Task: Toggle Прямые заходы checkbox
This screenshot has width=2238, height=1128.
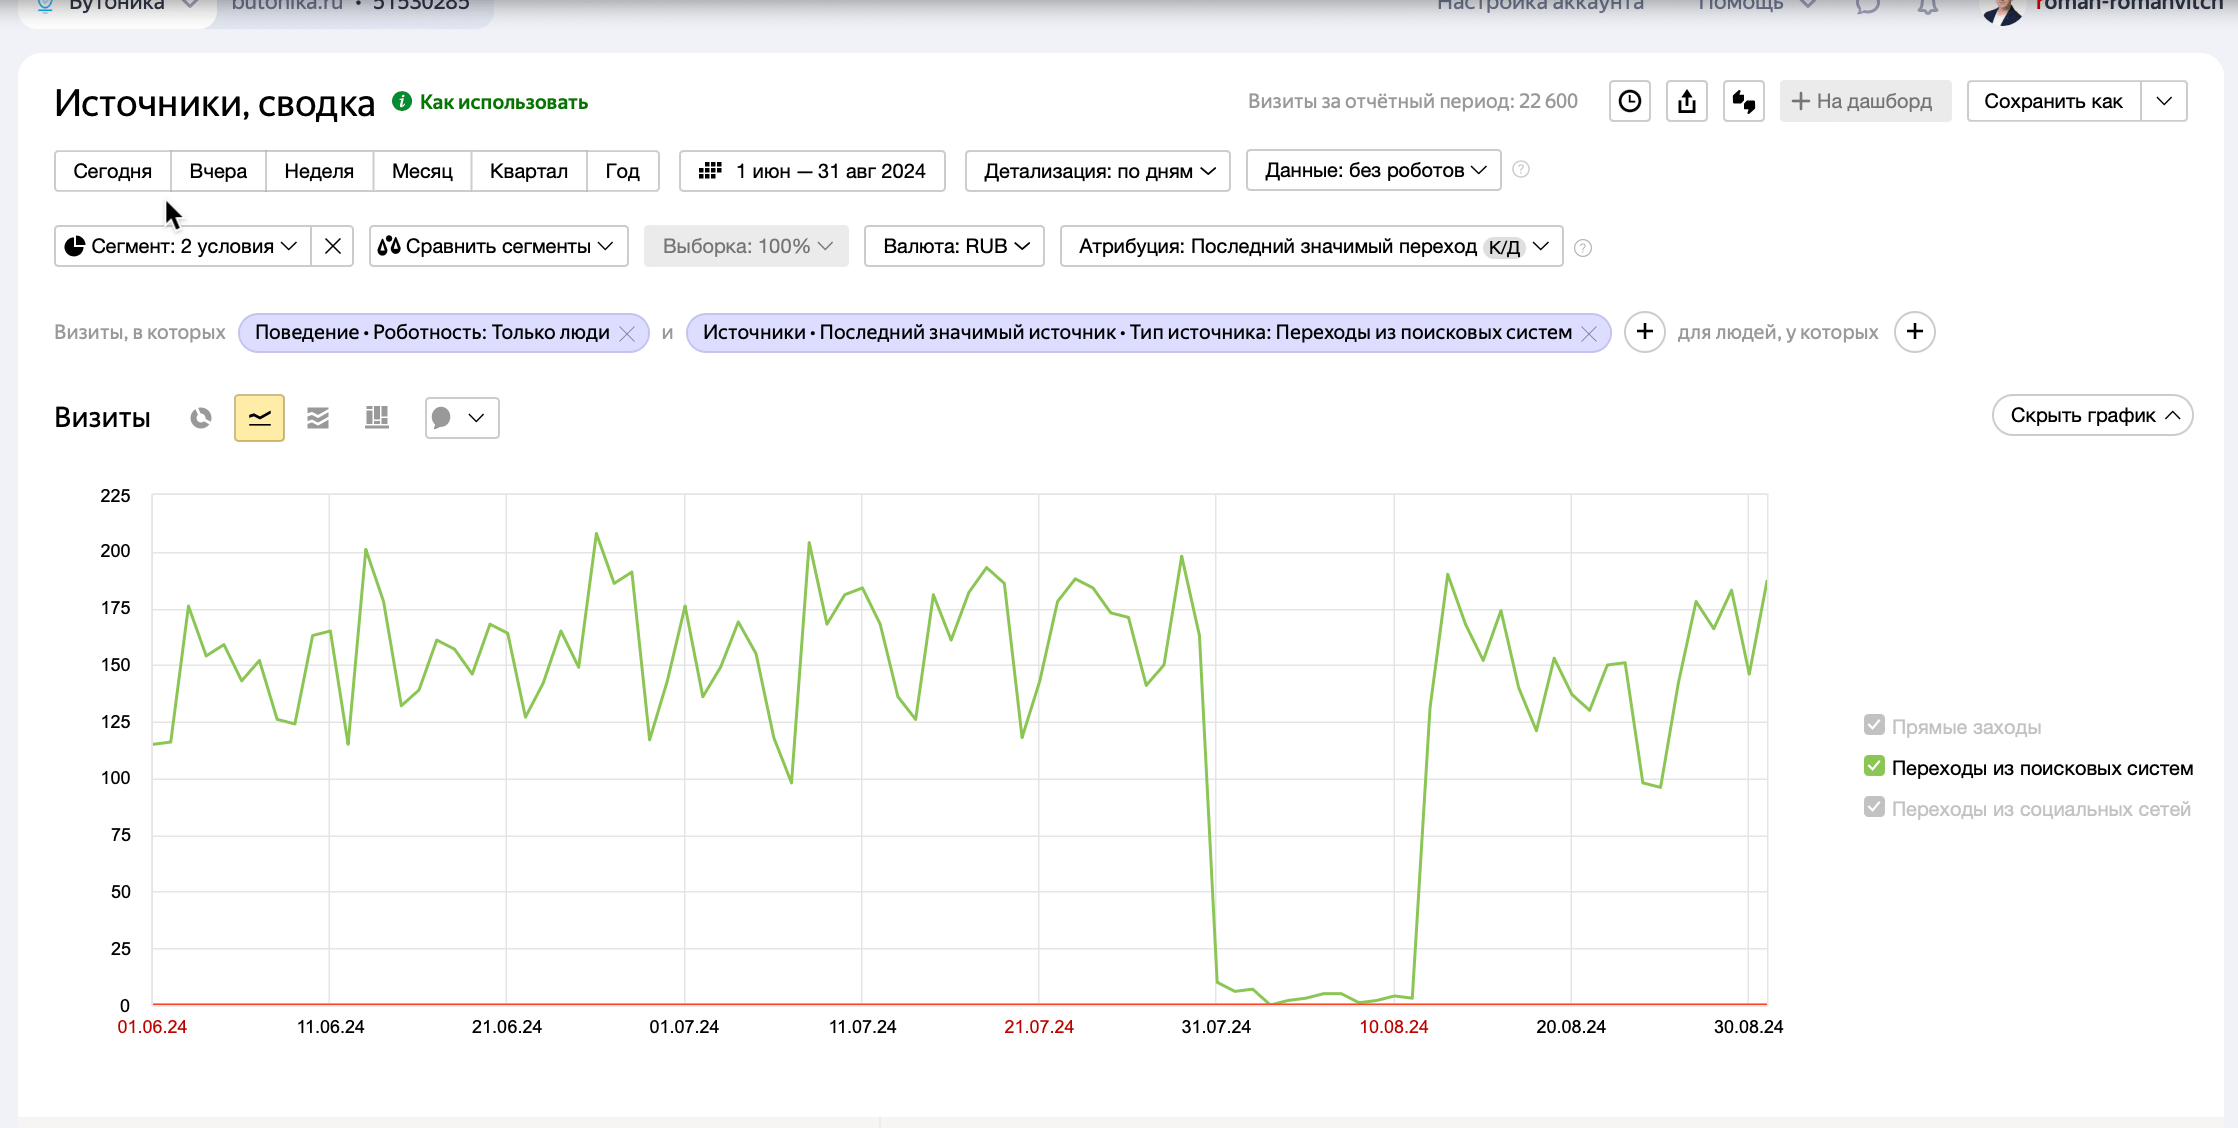Action: [x=1874, y=725]
